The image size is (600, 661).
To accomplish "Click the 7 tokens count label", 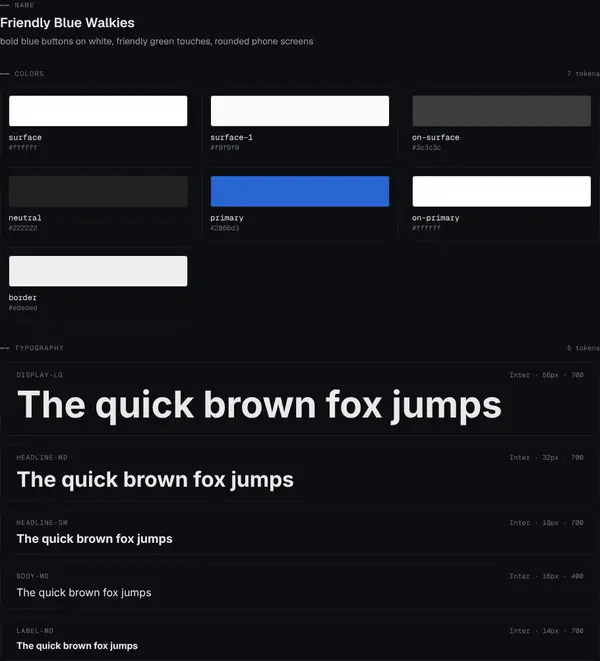I will pyautogui.click(x=583, y=74).
